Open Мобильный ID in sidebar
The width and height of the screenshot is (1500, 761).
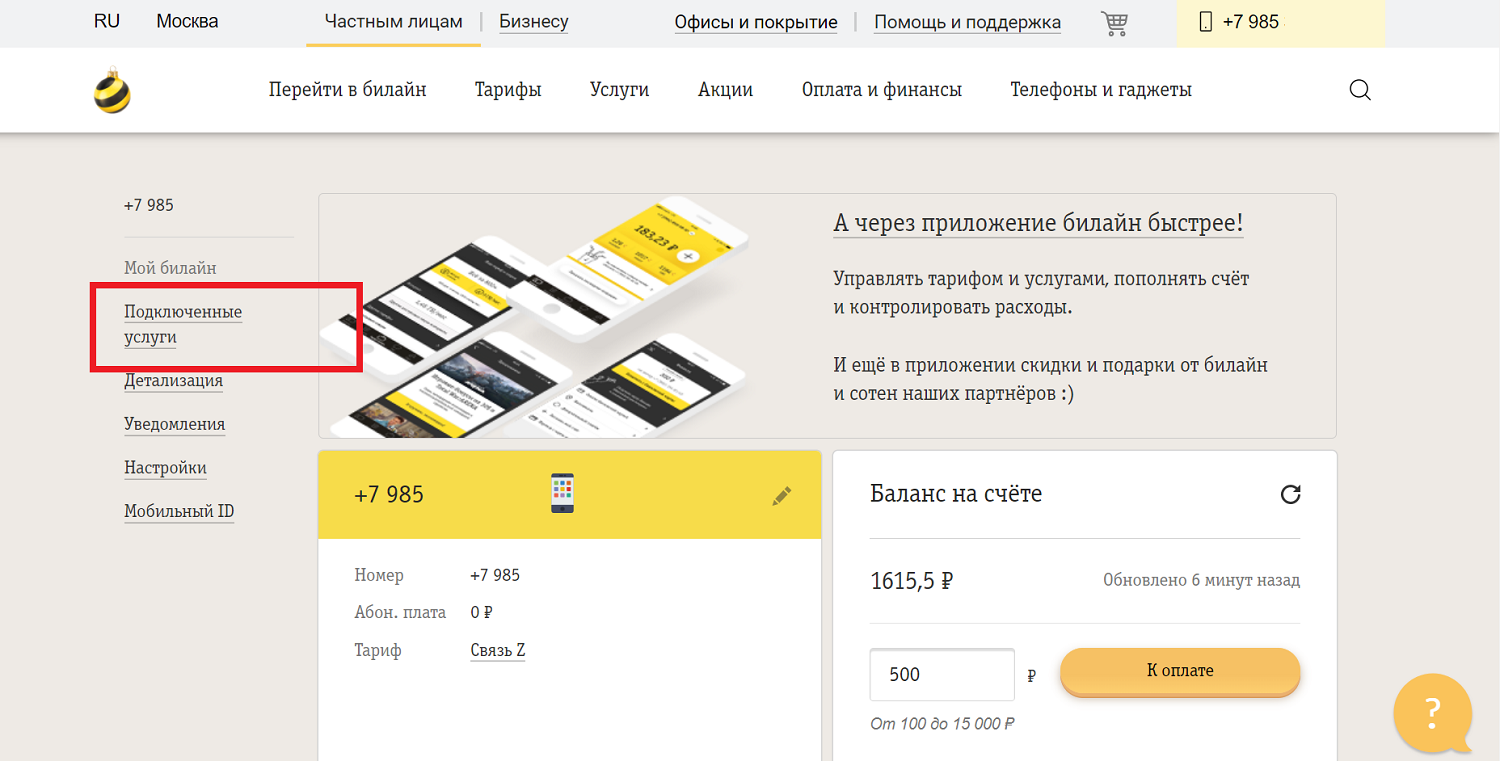pyautogui.click(x=179, y=511)
